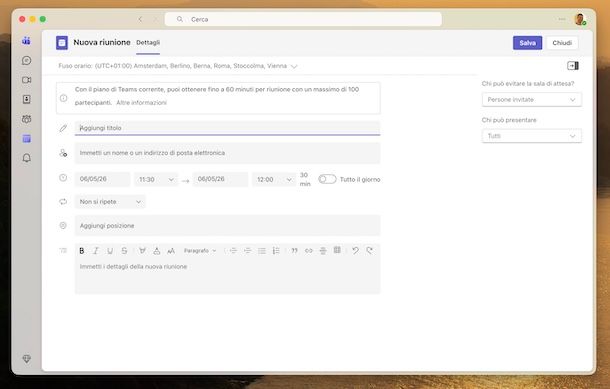This screenshot has height=389, width=610.
Task: Open the Teams section in sidebar
Action: (26, 40)
